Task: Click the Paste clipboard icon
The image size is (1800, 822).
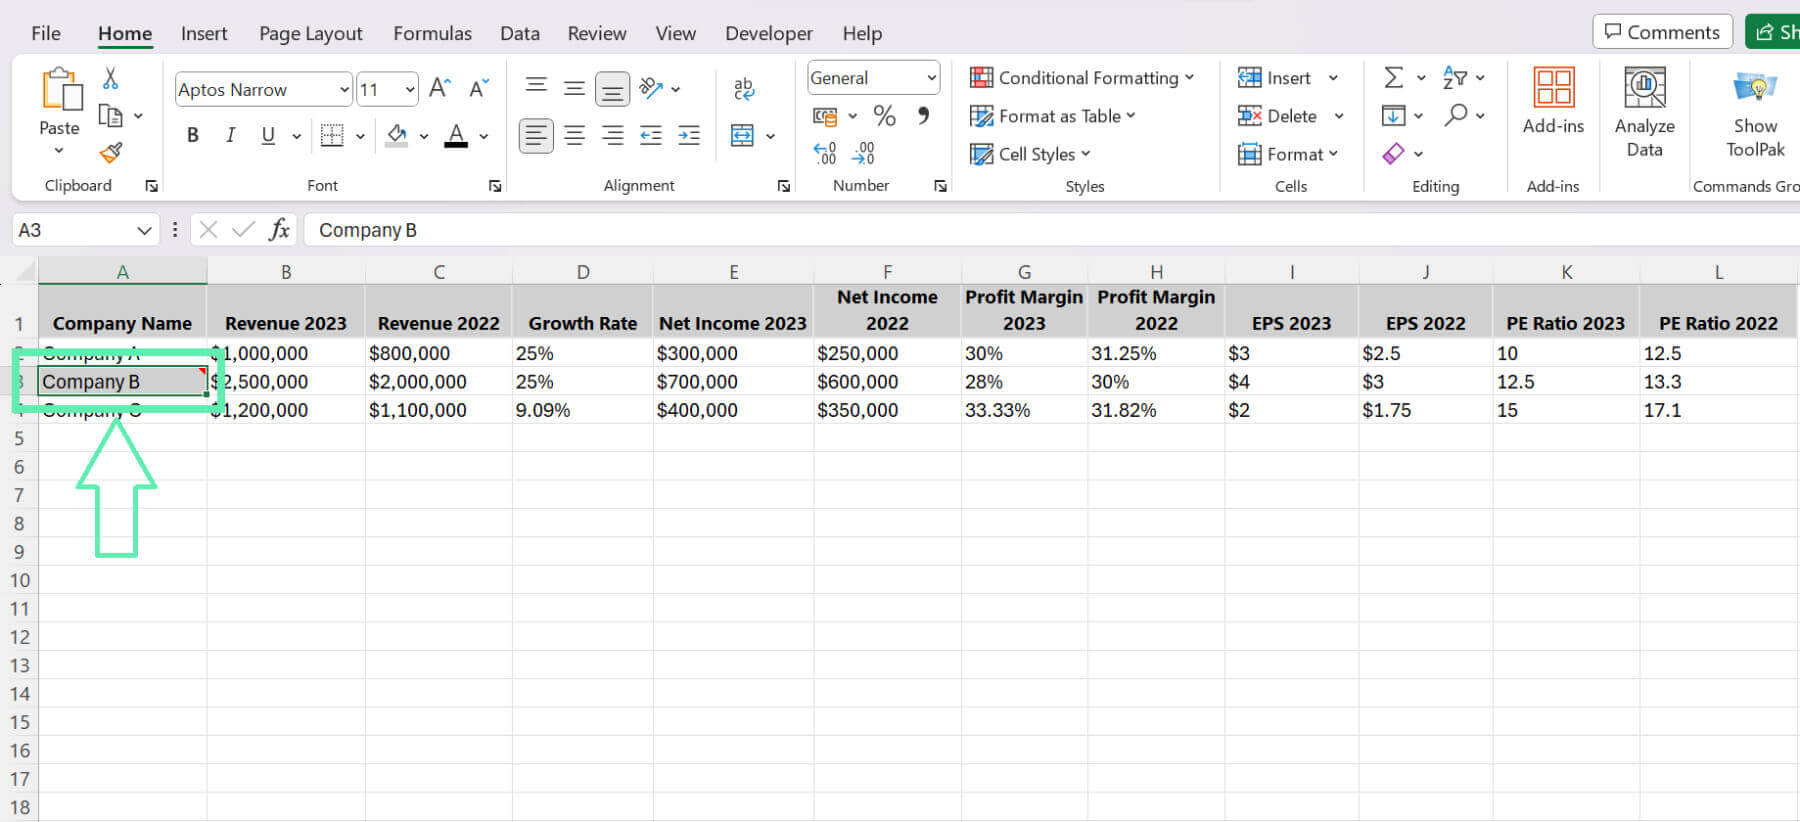Action: click(61, 90)
